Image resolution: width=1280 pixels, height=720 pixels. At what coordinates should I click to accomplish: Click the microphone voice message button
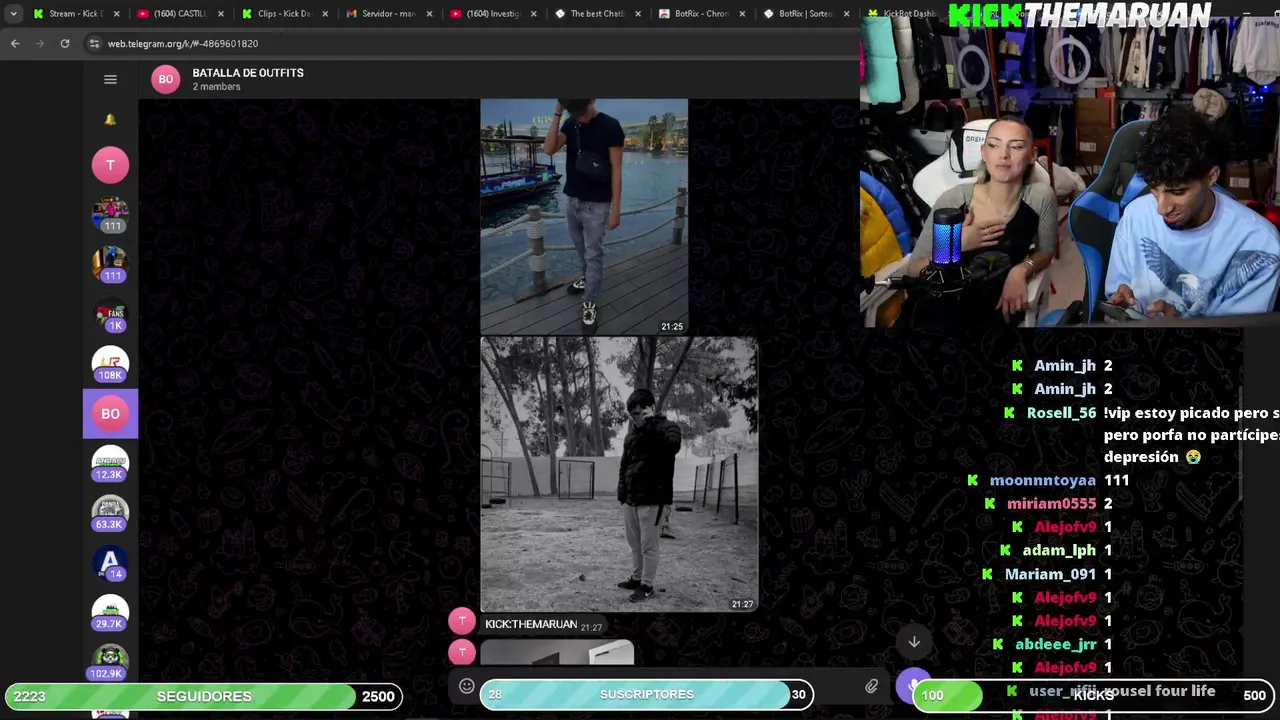click(x=914, y=686)
